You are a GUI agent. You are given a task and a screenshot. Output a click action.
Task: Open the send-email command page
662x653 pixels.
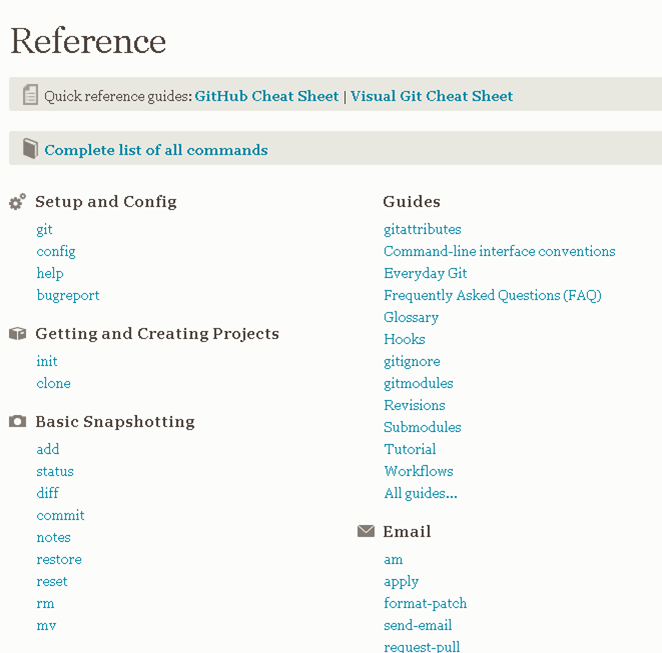418,625
